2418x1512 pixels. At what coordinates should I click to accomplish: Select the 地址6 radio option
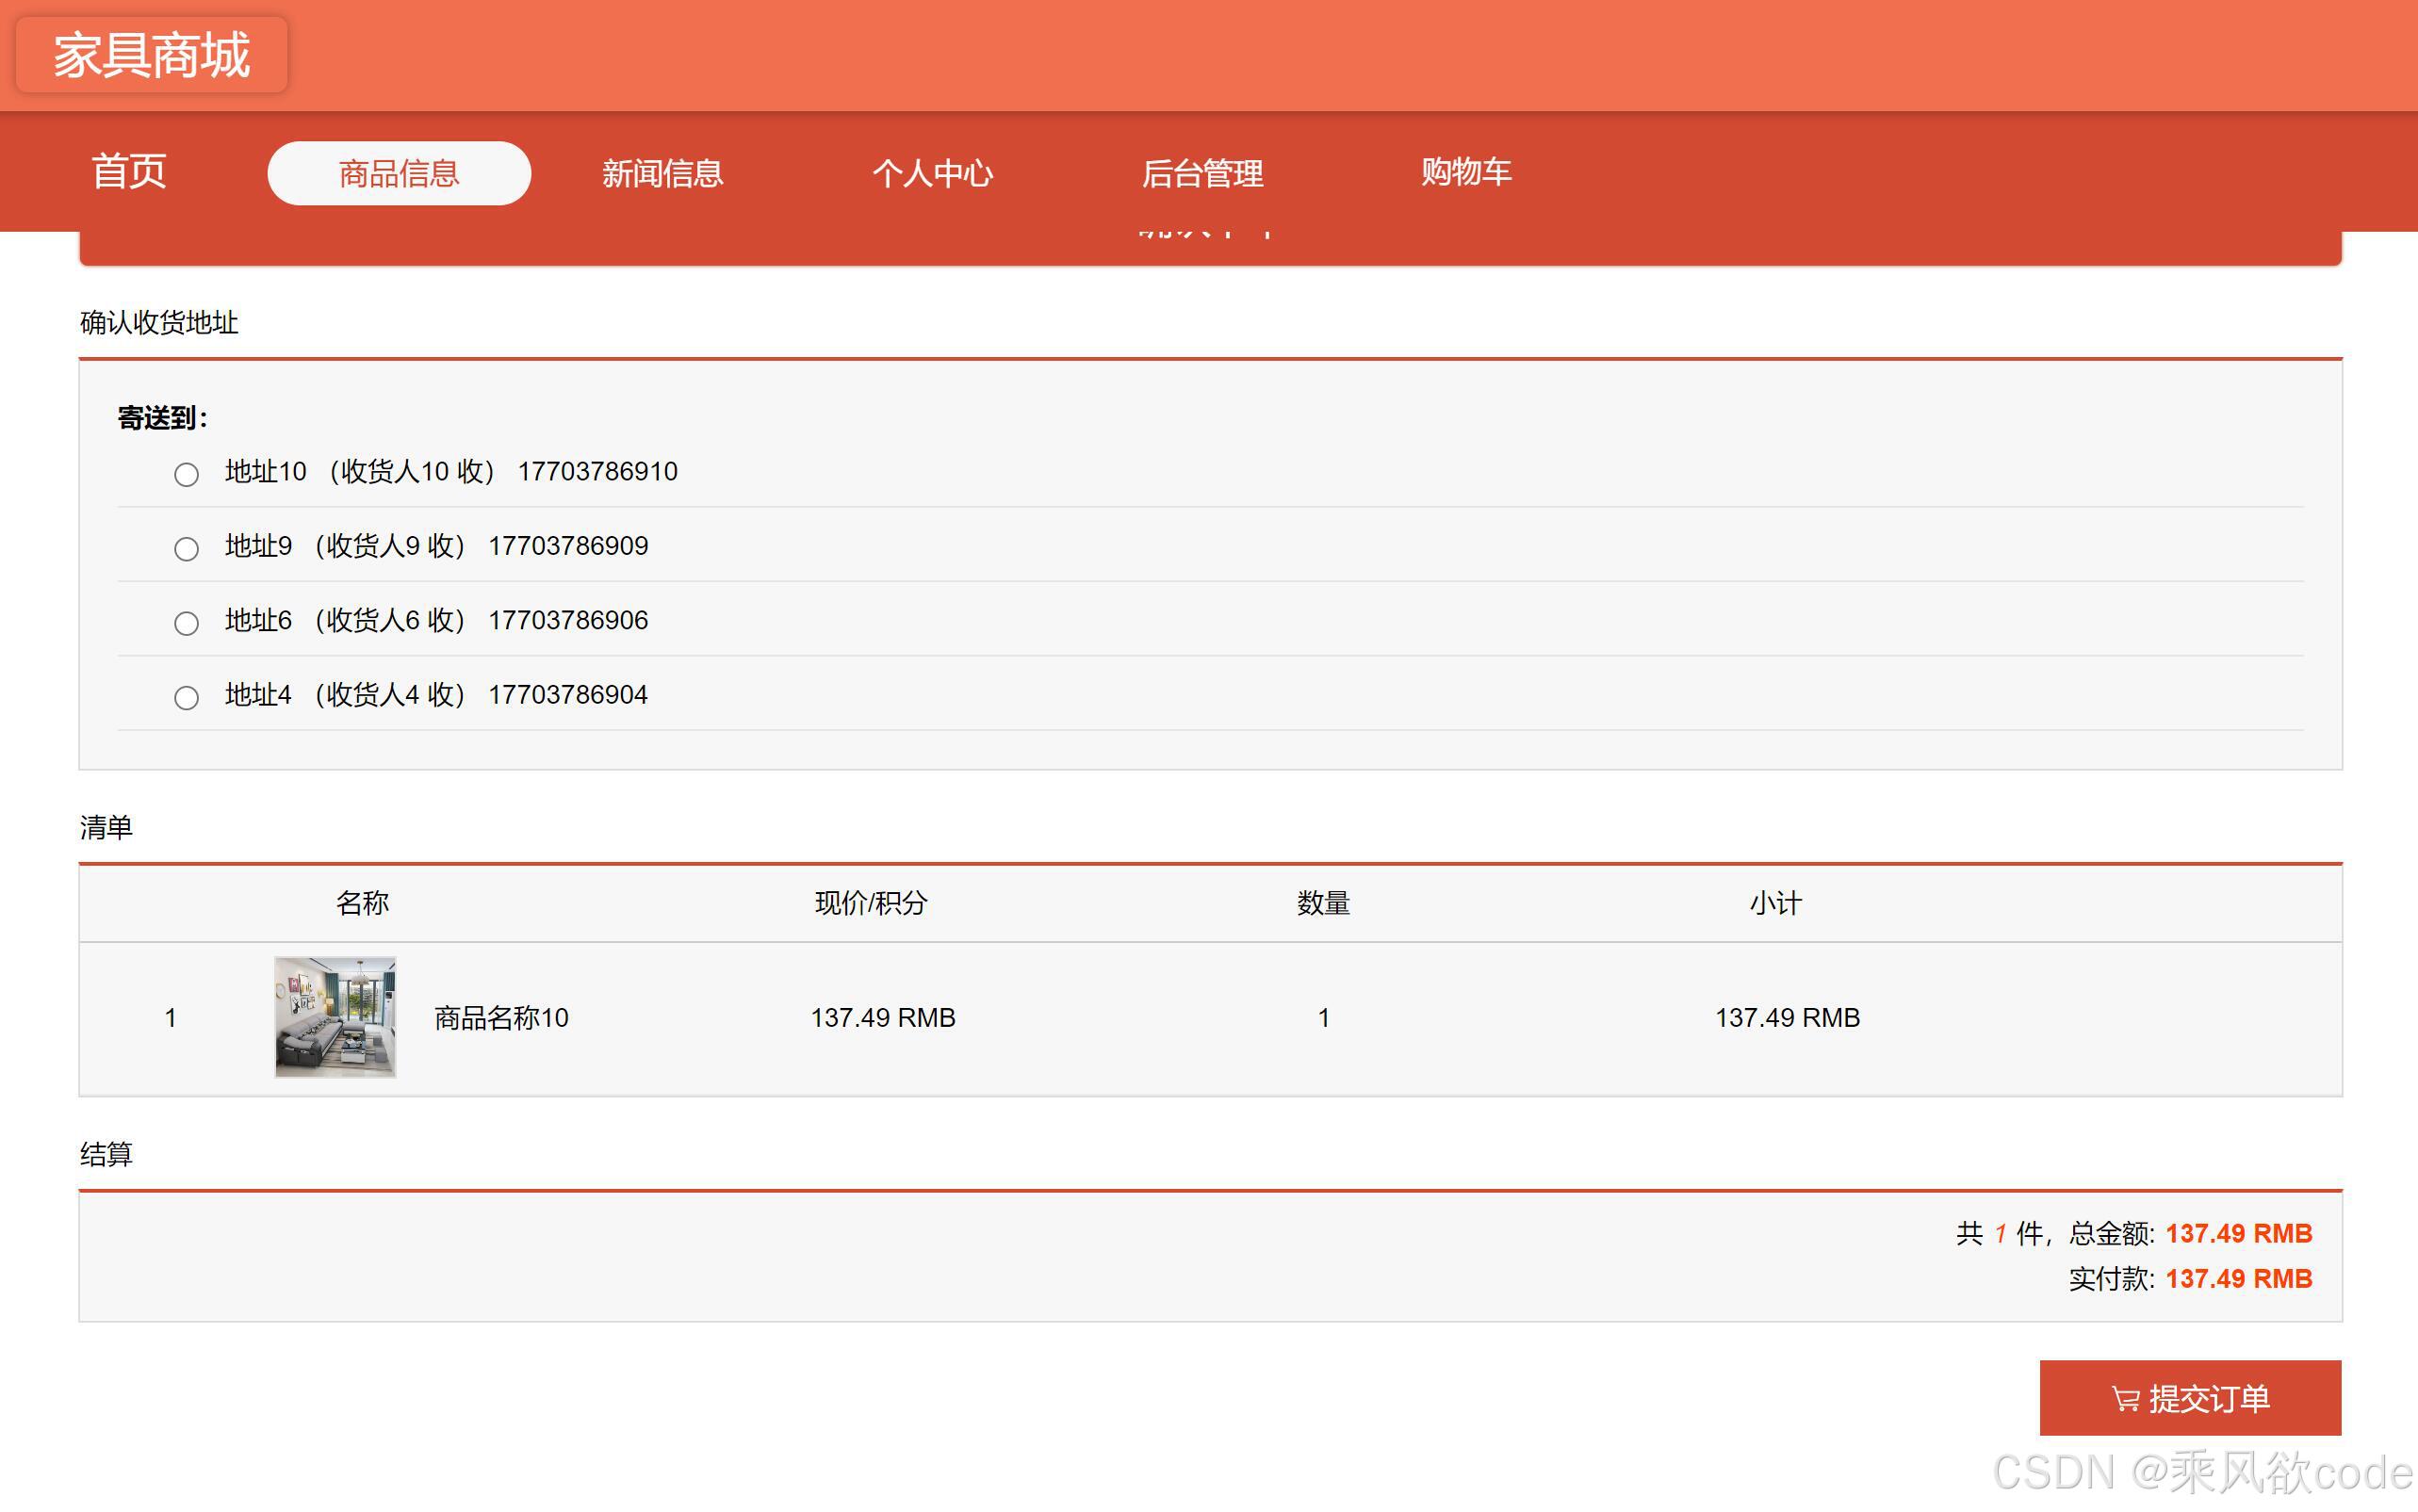(x=186, y=623)
